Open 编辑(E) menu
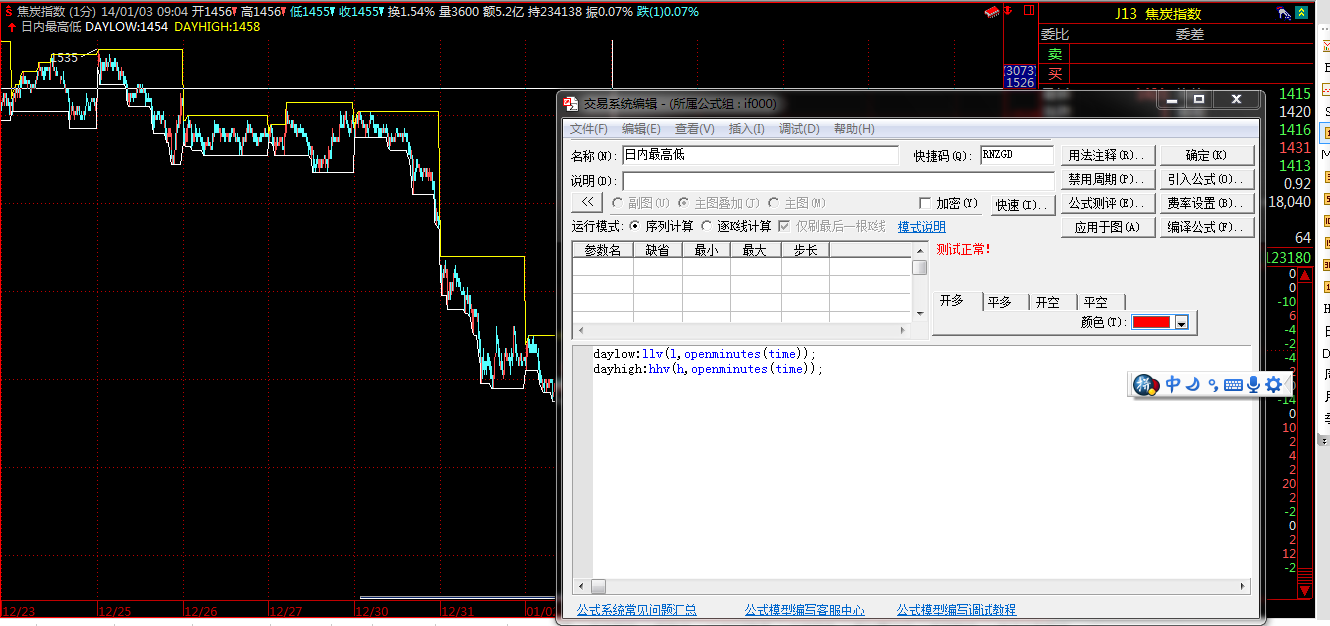The height and width of the screenshot is (626, 1330). pyautogui.click(x=641, y=129)
